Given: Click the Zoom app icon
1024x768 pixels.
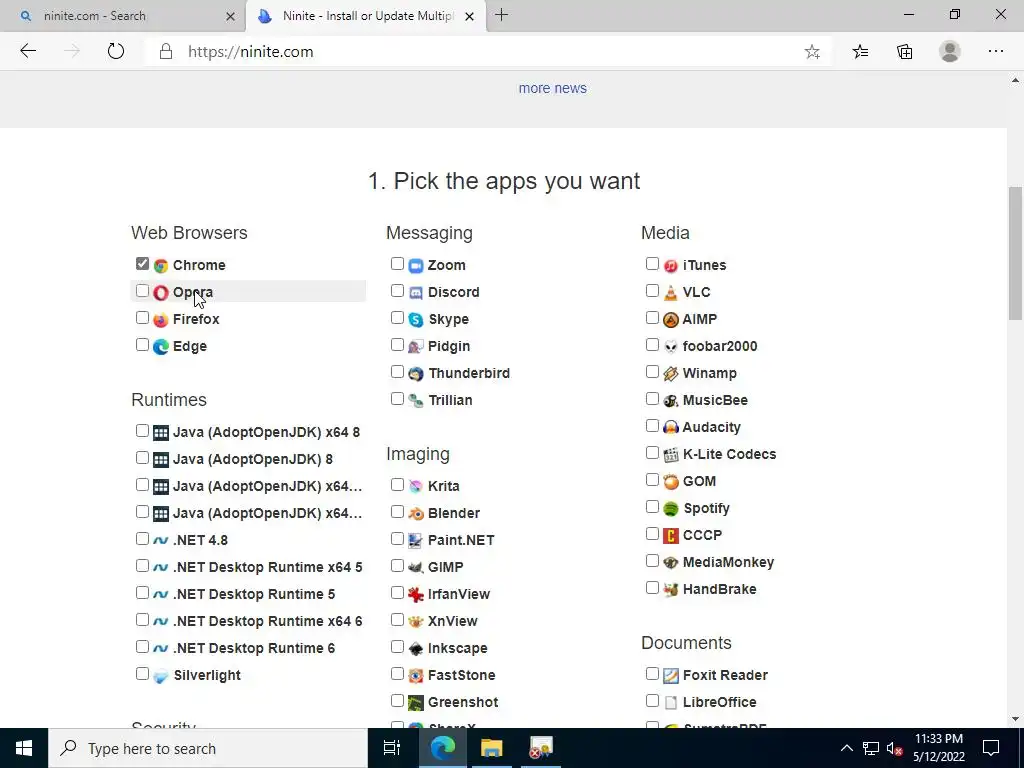Looking at the screenshot, I should (x=416, y=266).
